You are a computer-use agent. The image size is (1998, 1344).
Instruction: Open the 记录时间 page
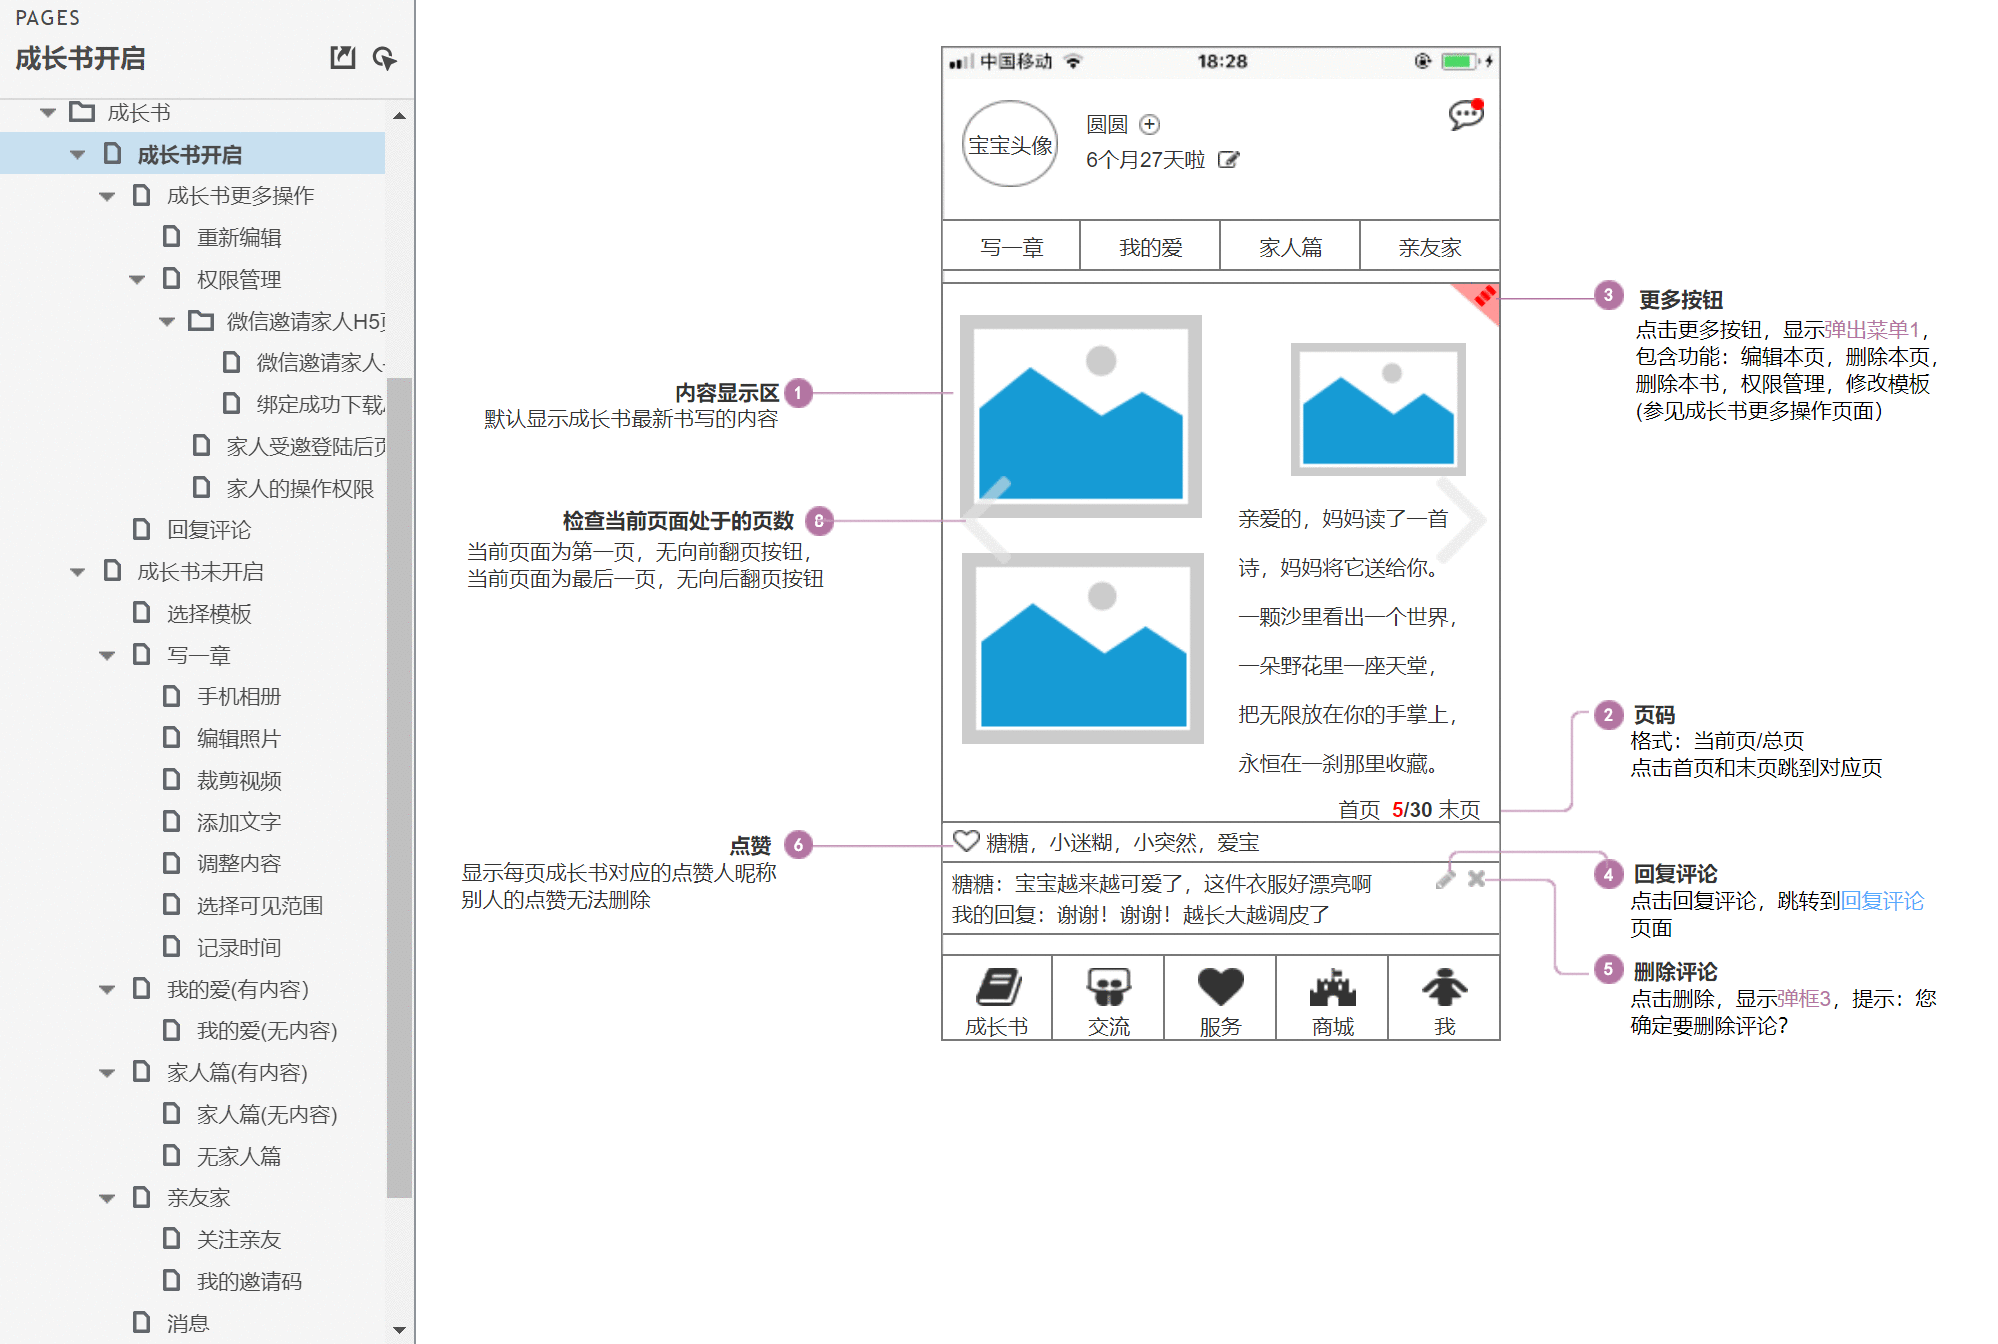(239, 948)
